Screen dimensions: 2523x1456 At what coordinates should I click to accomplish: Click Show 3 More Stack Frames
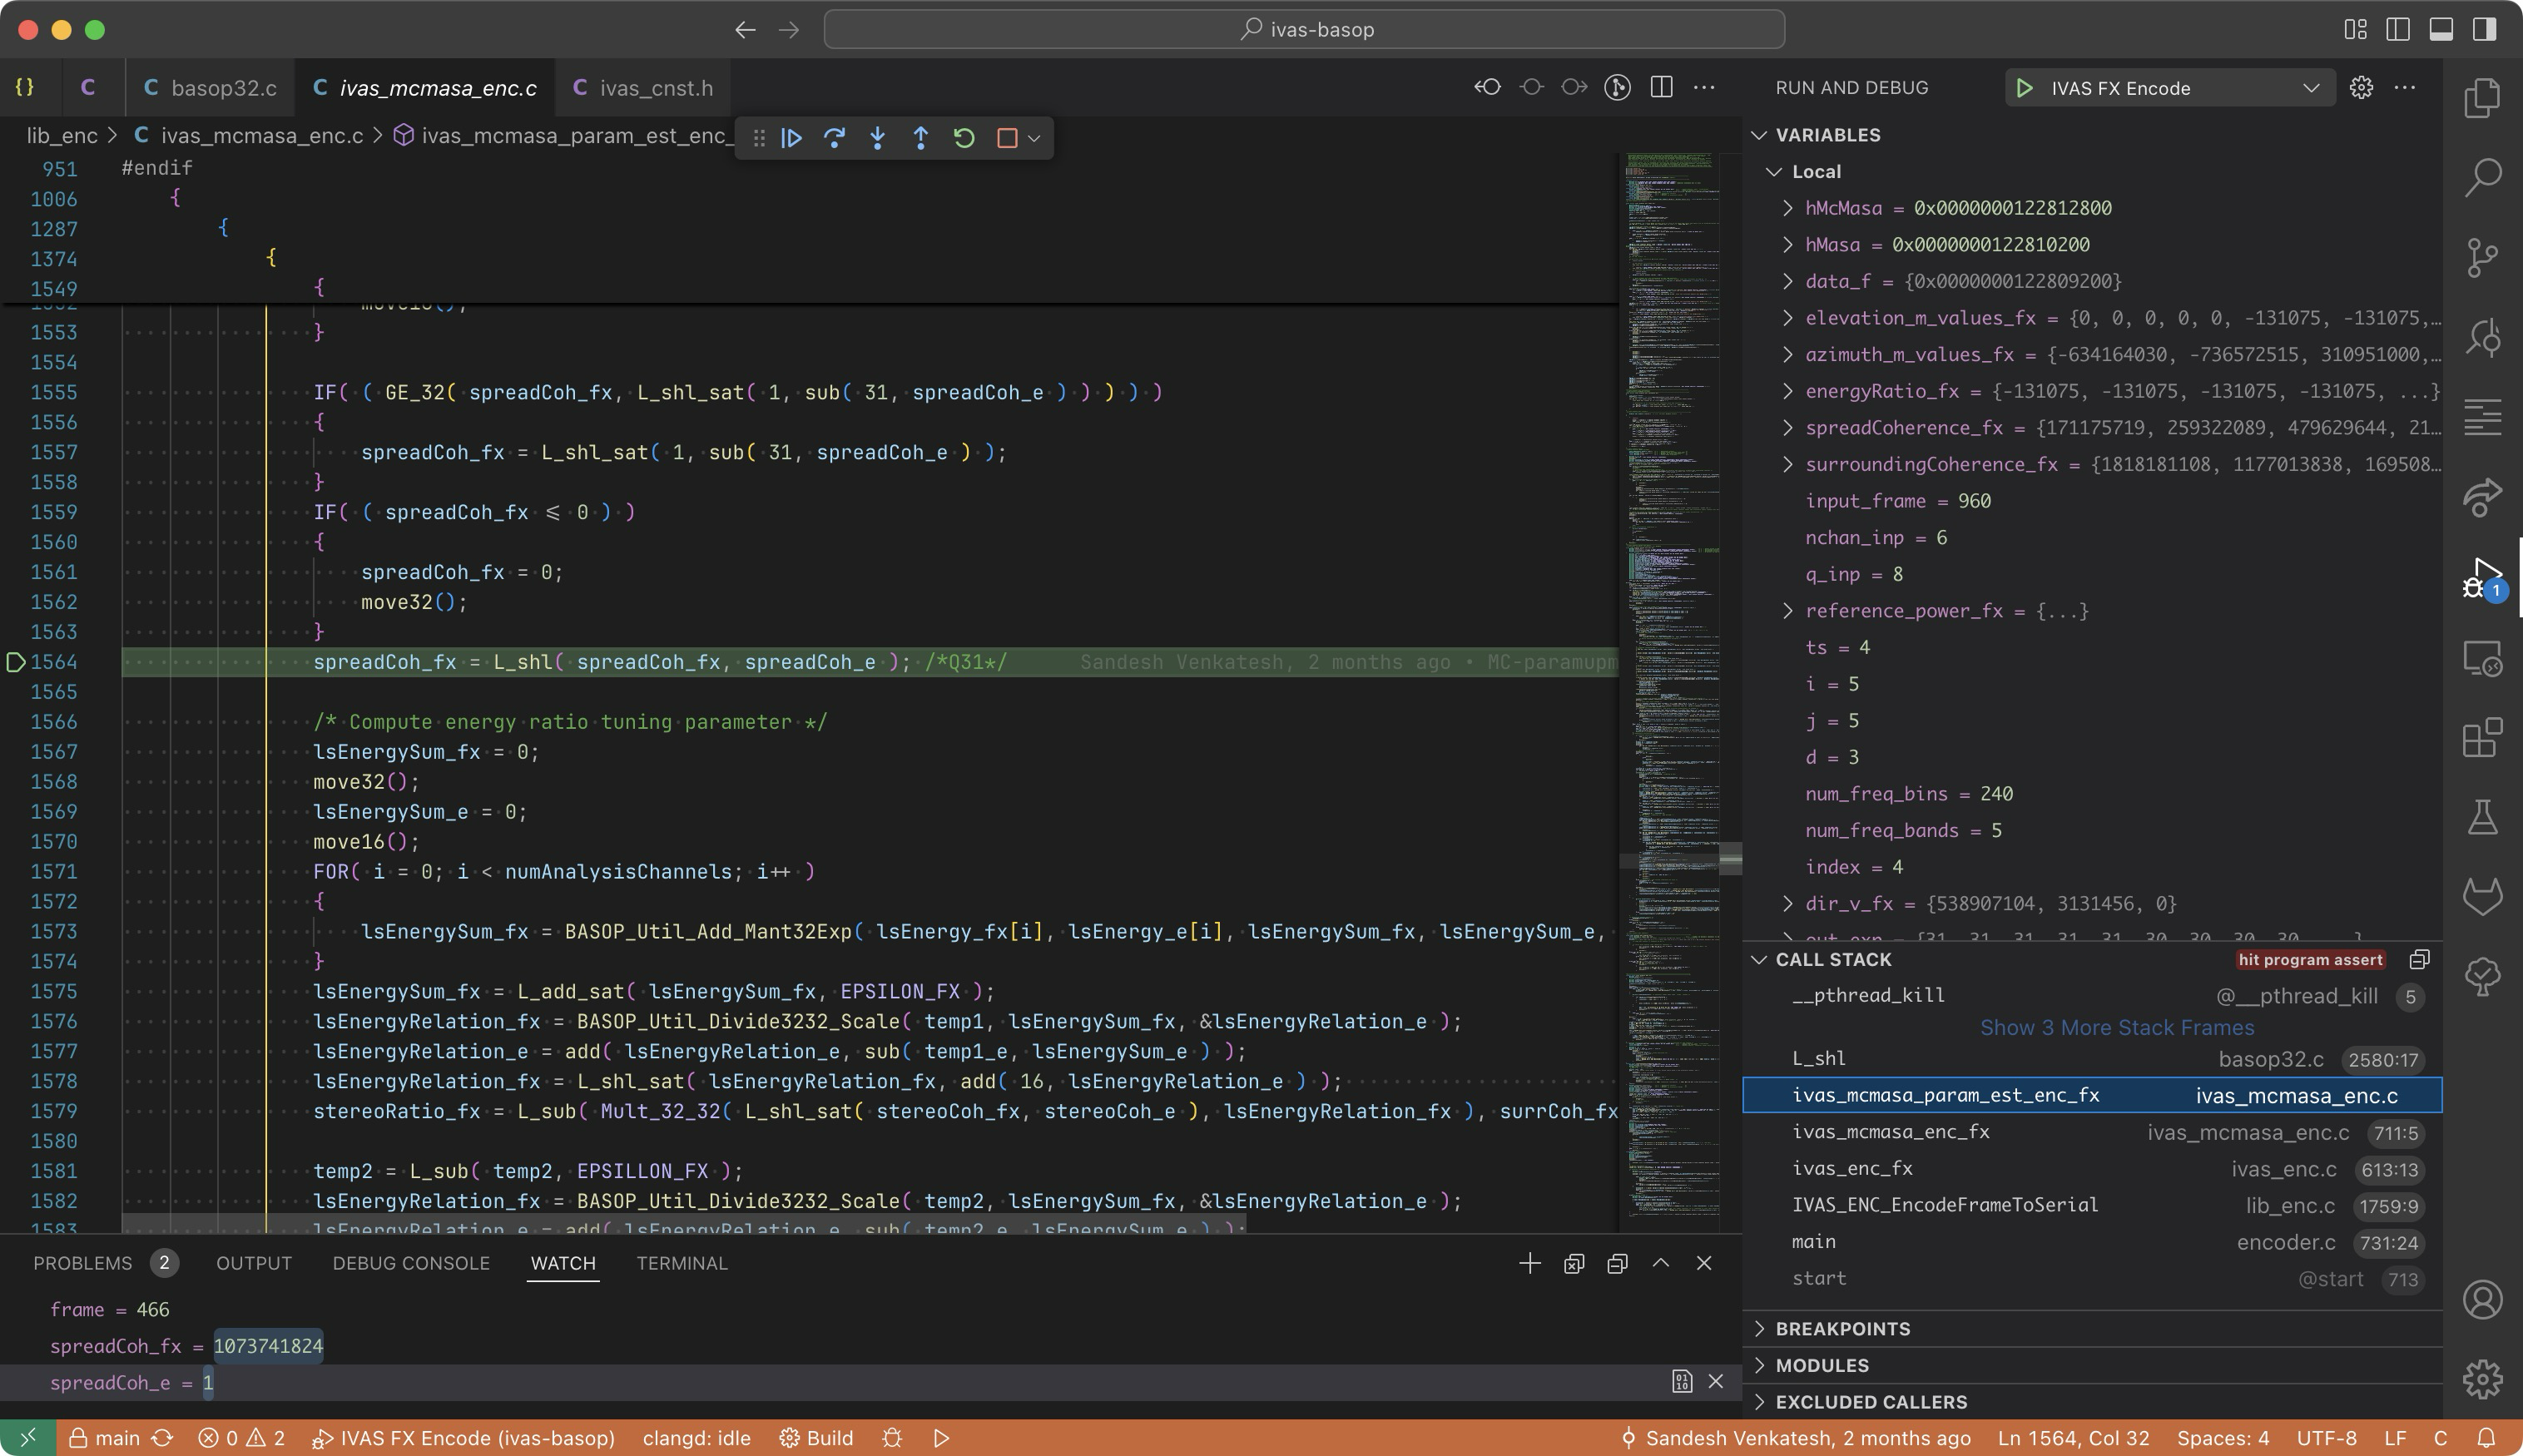(x=2116, y=1027)
